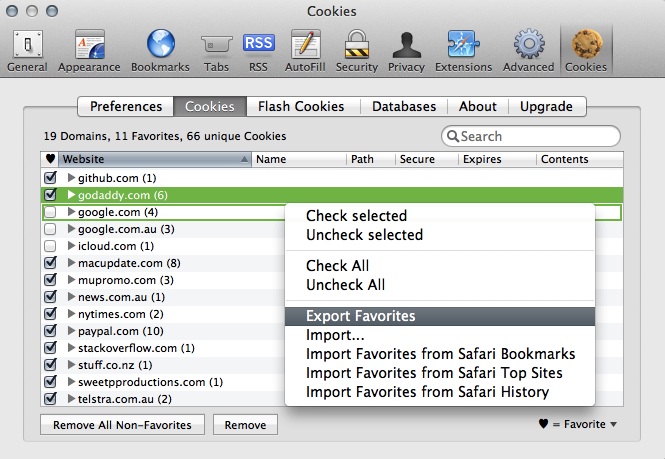The width and height of the screenshot is (665, 459).
Task: Expand the paypal.com disclosure triangle
Action: pyautogui.click(x=71, y=331)
